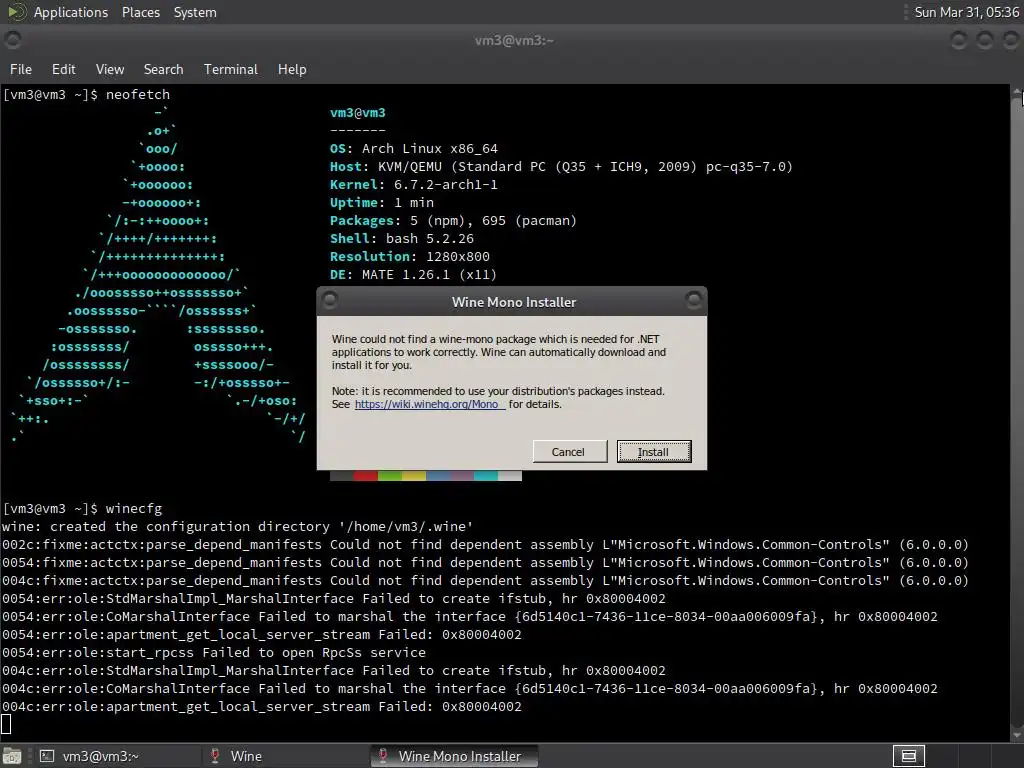Click the Install button in Wine Mono Installer

pos(654,452)
